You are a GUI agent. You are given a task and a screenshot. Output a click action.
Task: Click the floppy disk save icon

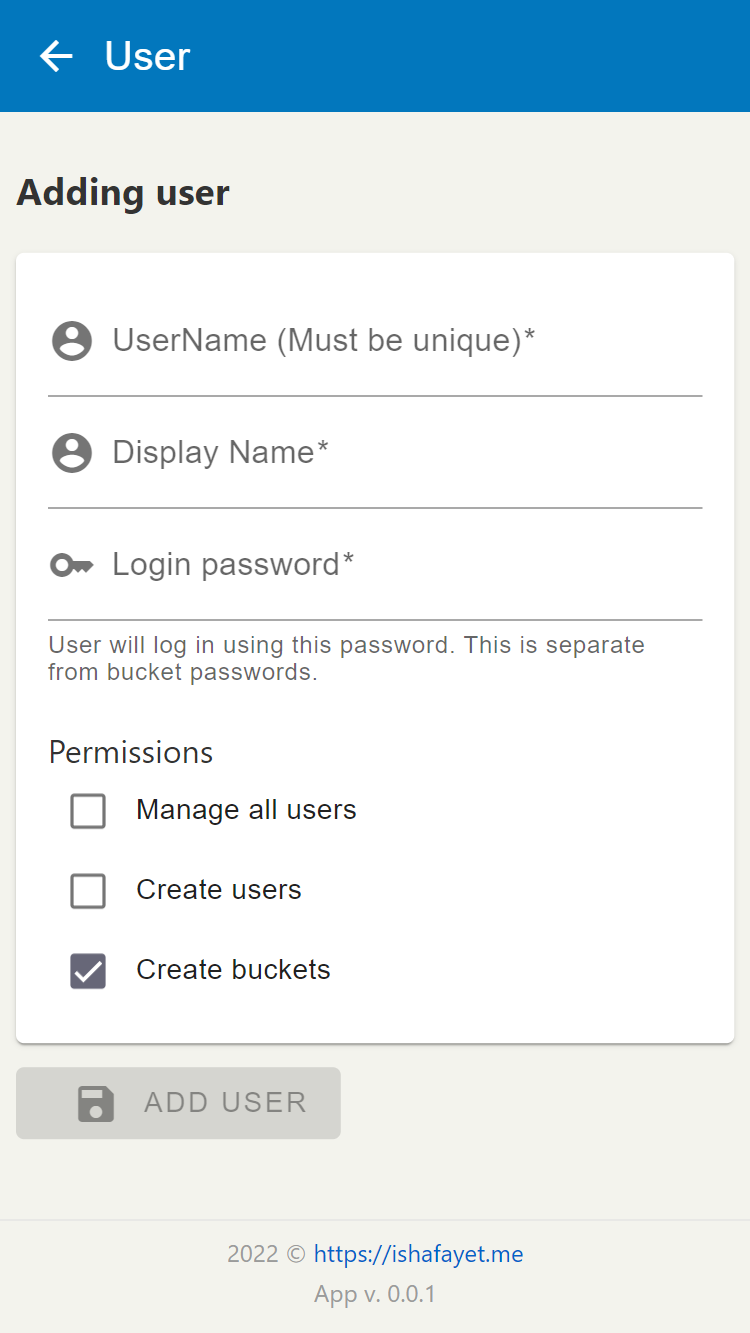(96, 1104)
